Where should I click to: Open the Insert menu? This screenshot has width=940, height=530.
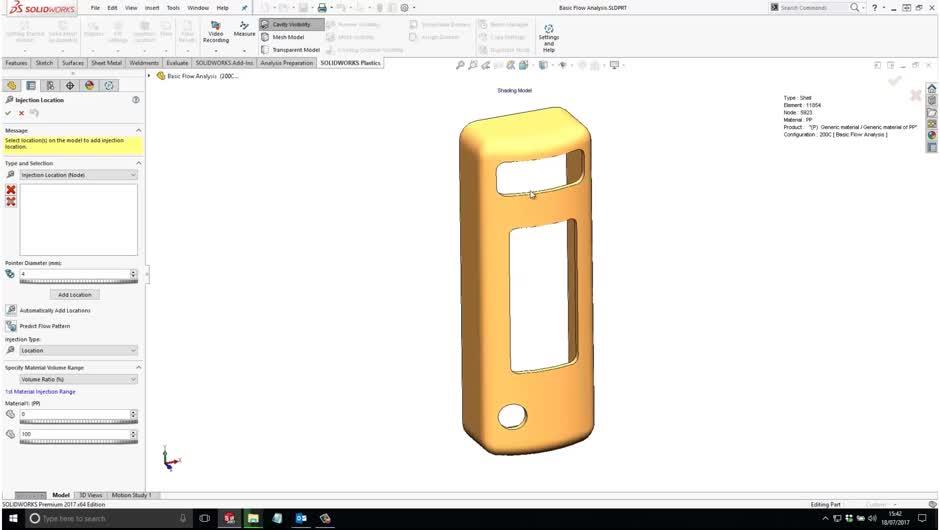(x=151, y=8)
